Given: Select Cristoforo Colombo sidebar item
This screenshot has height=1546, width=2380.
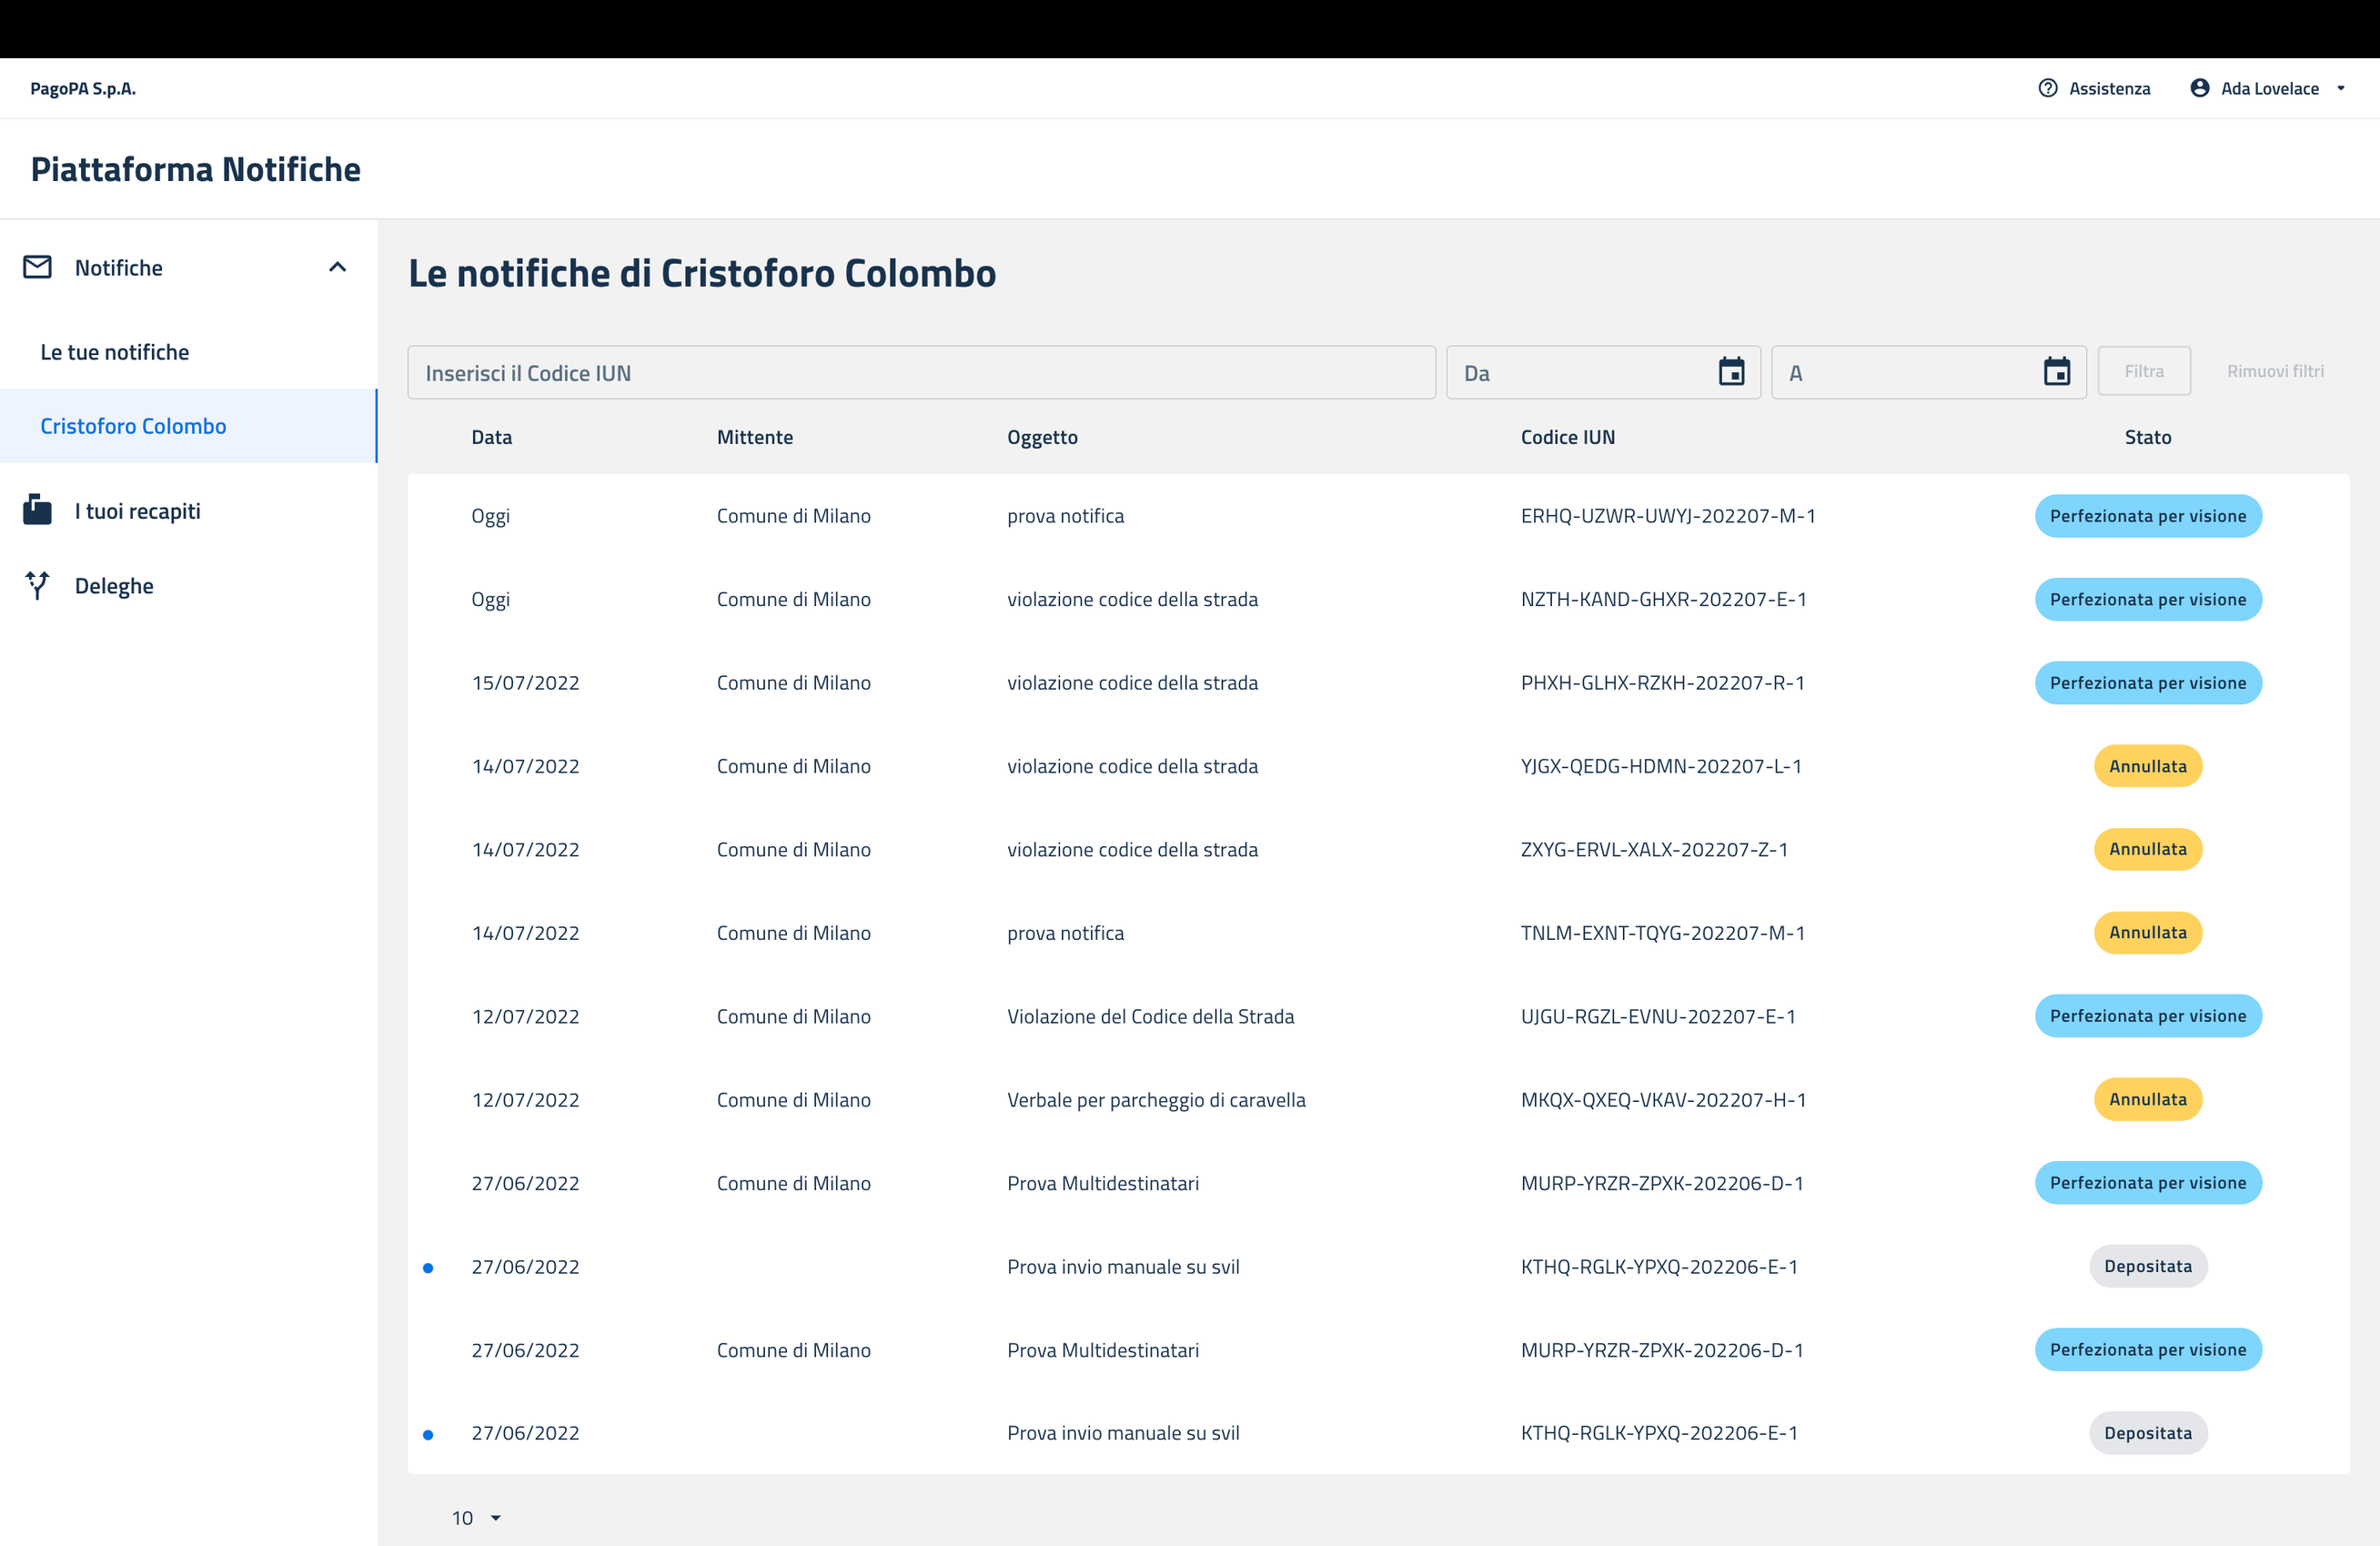Looking at the screenshot, I should pyautogui.click(x=133, y=426).
